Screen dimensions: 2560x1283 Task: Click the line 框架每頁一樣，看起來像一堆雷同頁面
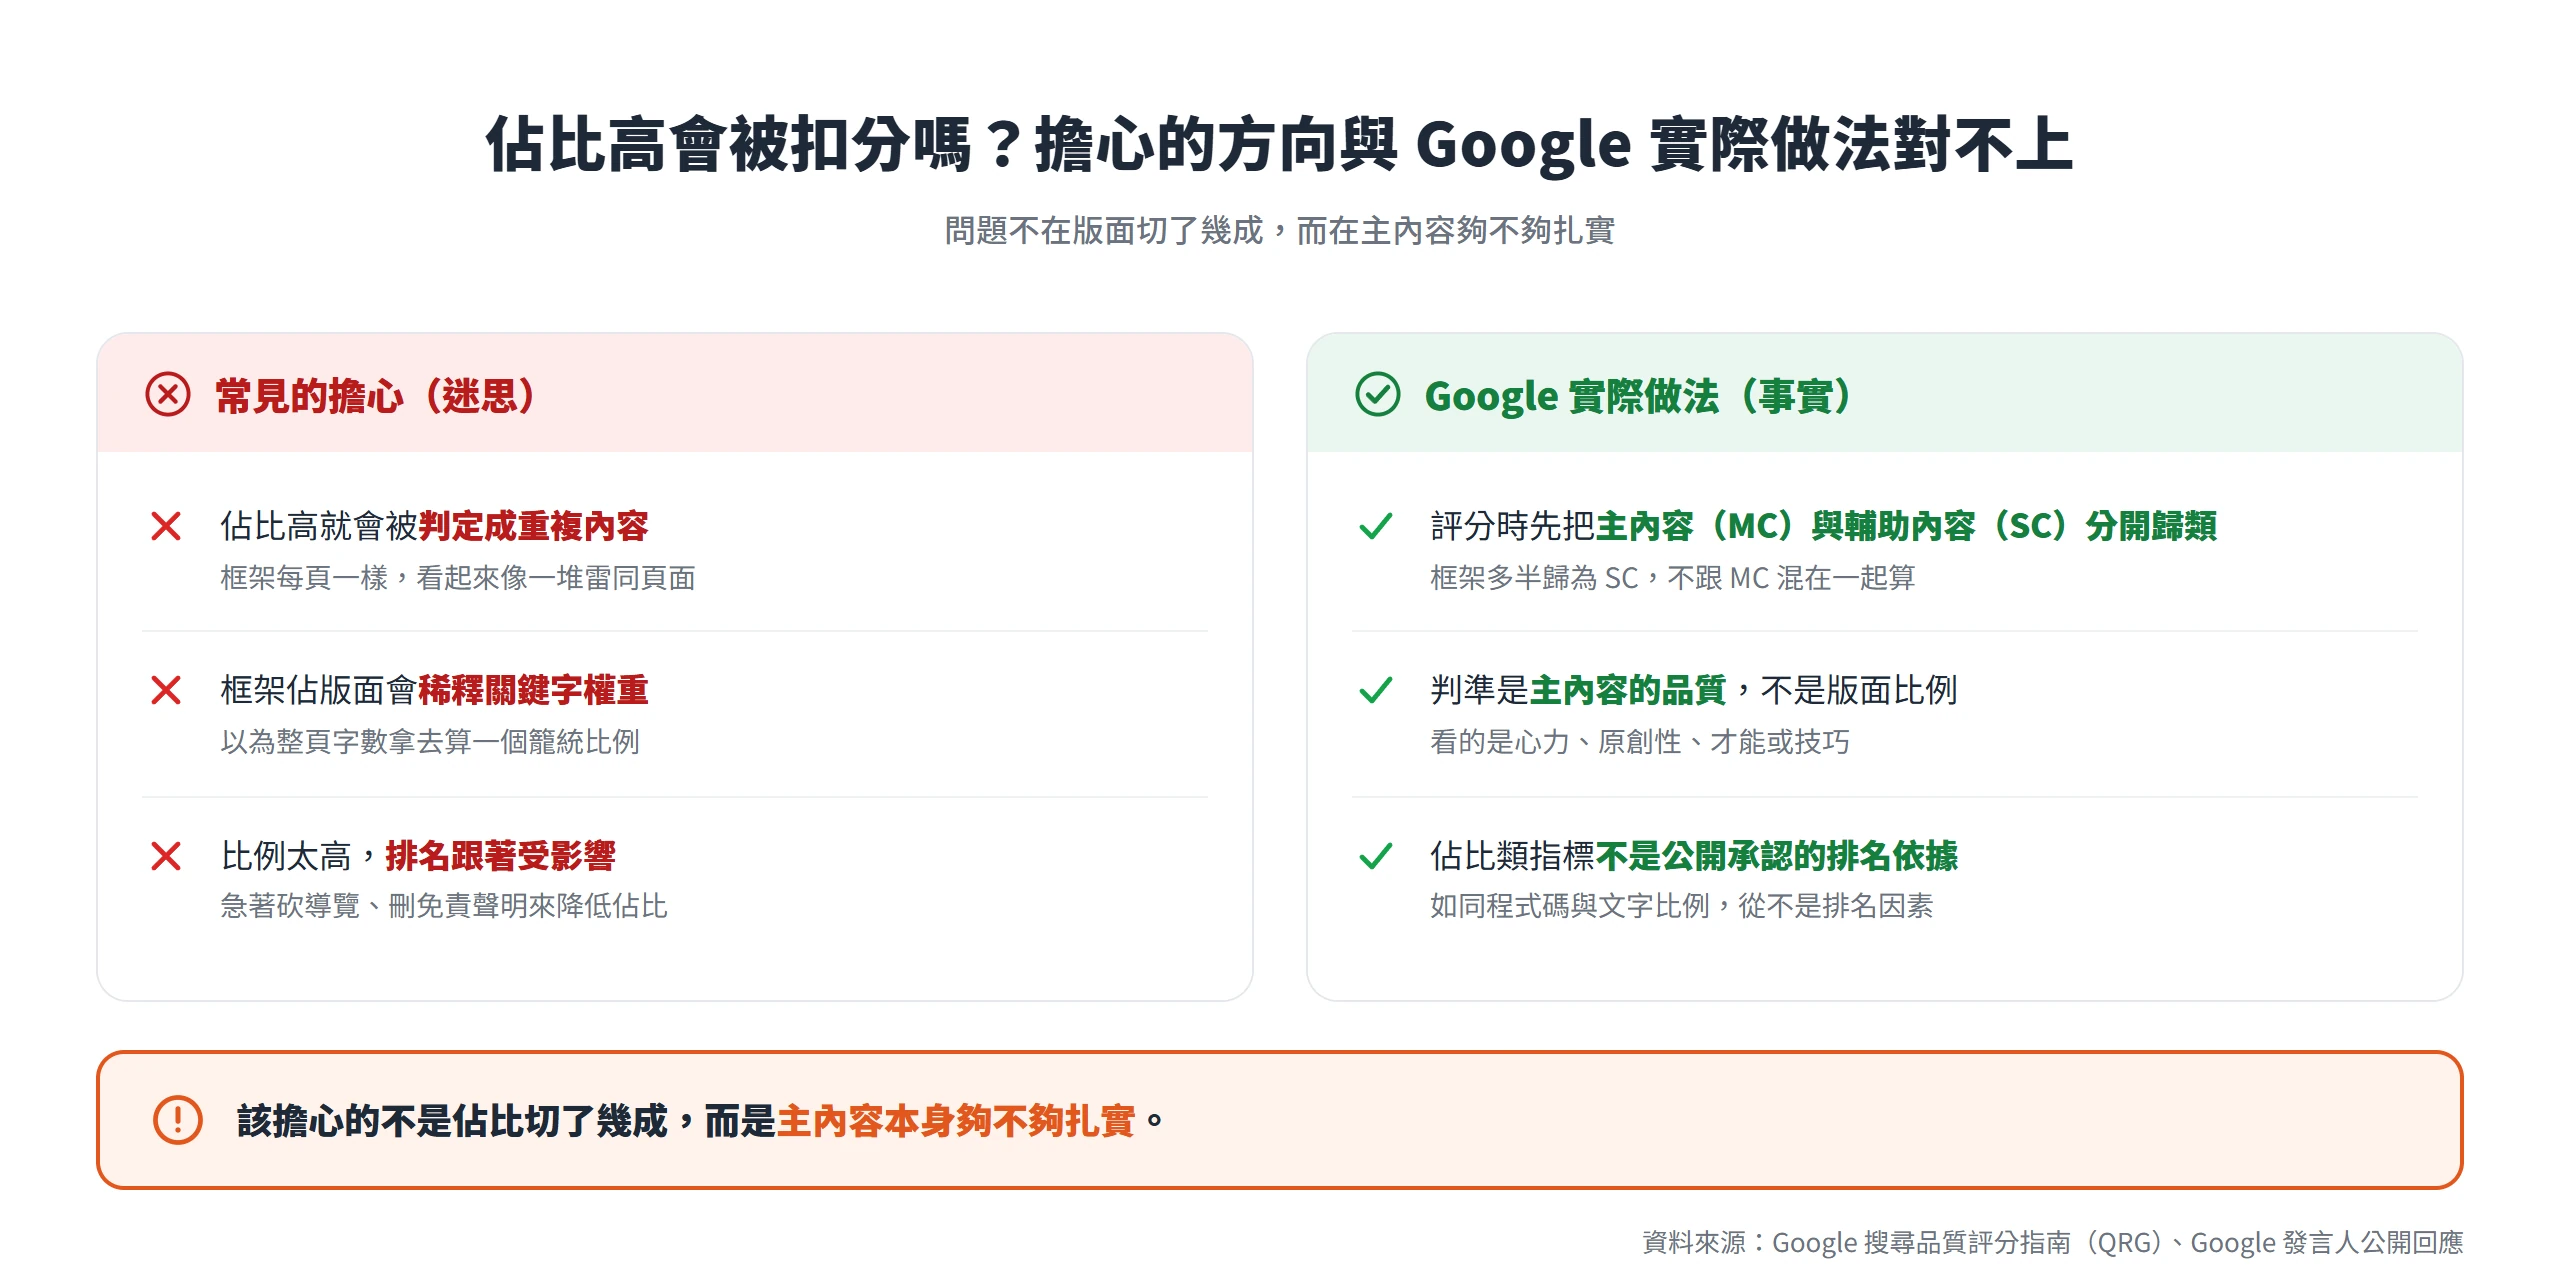tap(458, 578)
